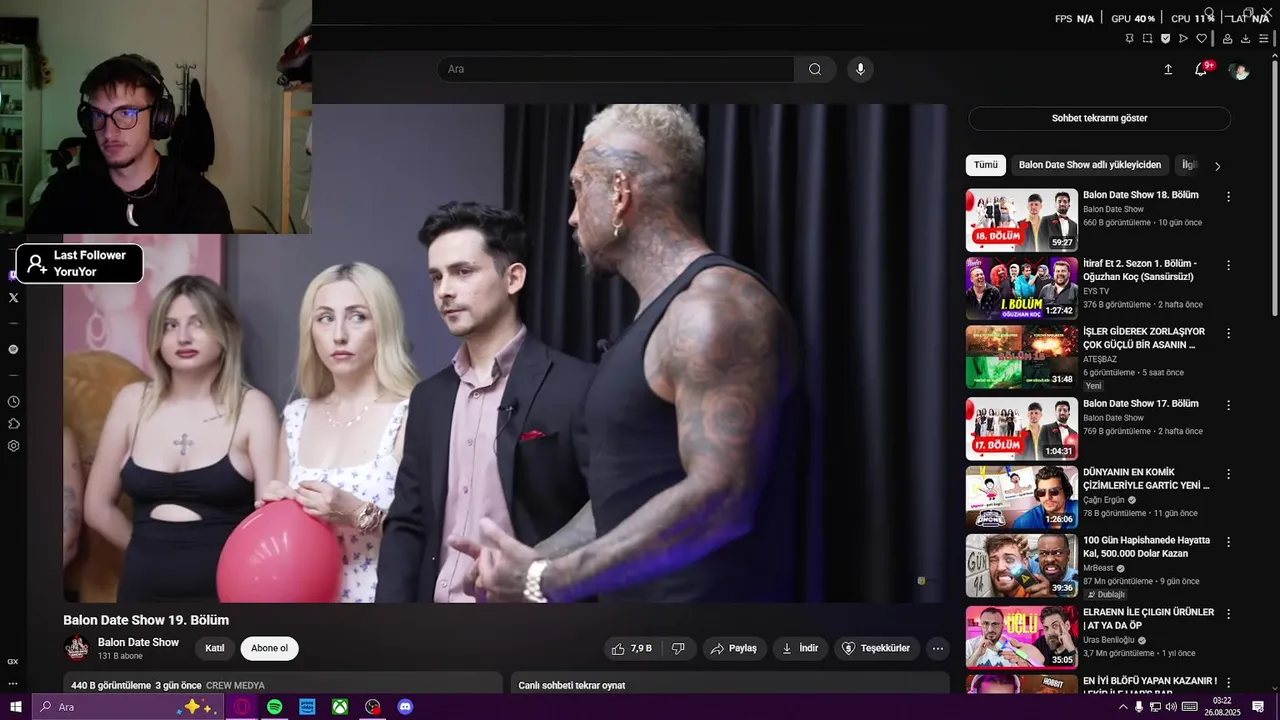Click the send/flow arrow icon in toolbar

(1183, 39)
